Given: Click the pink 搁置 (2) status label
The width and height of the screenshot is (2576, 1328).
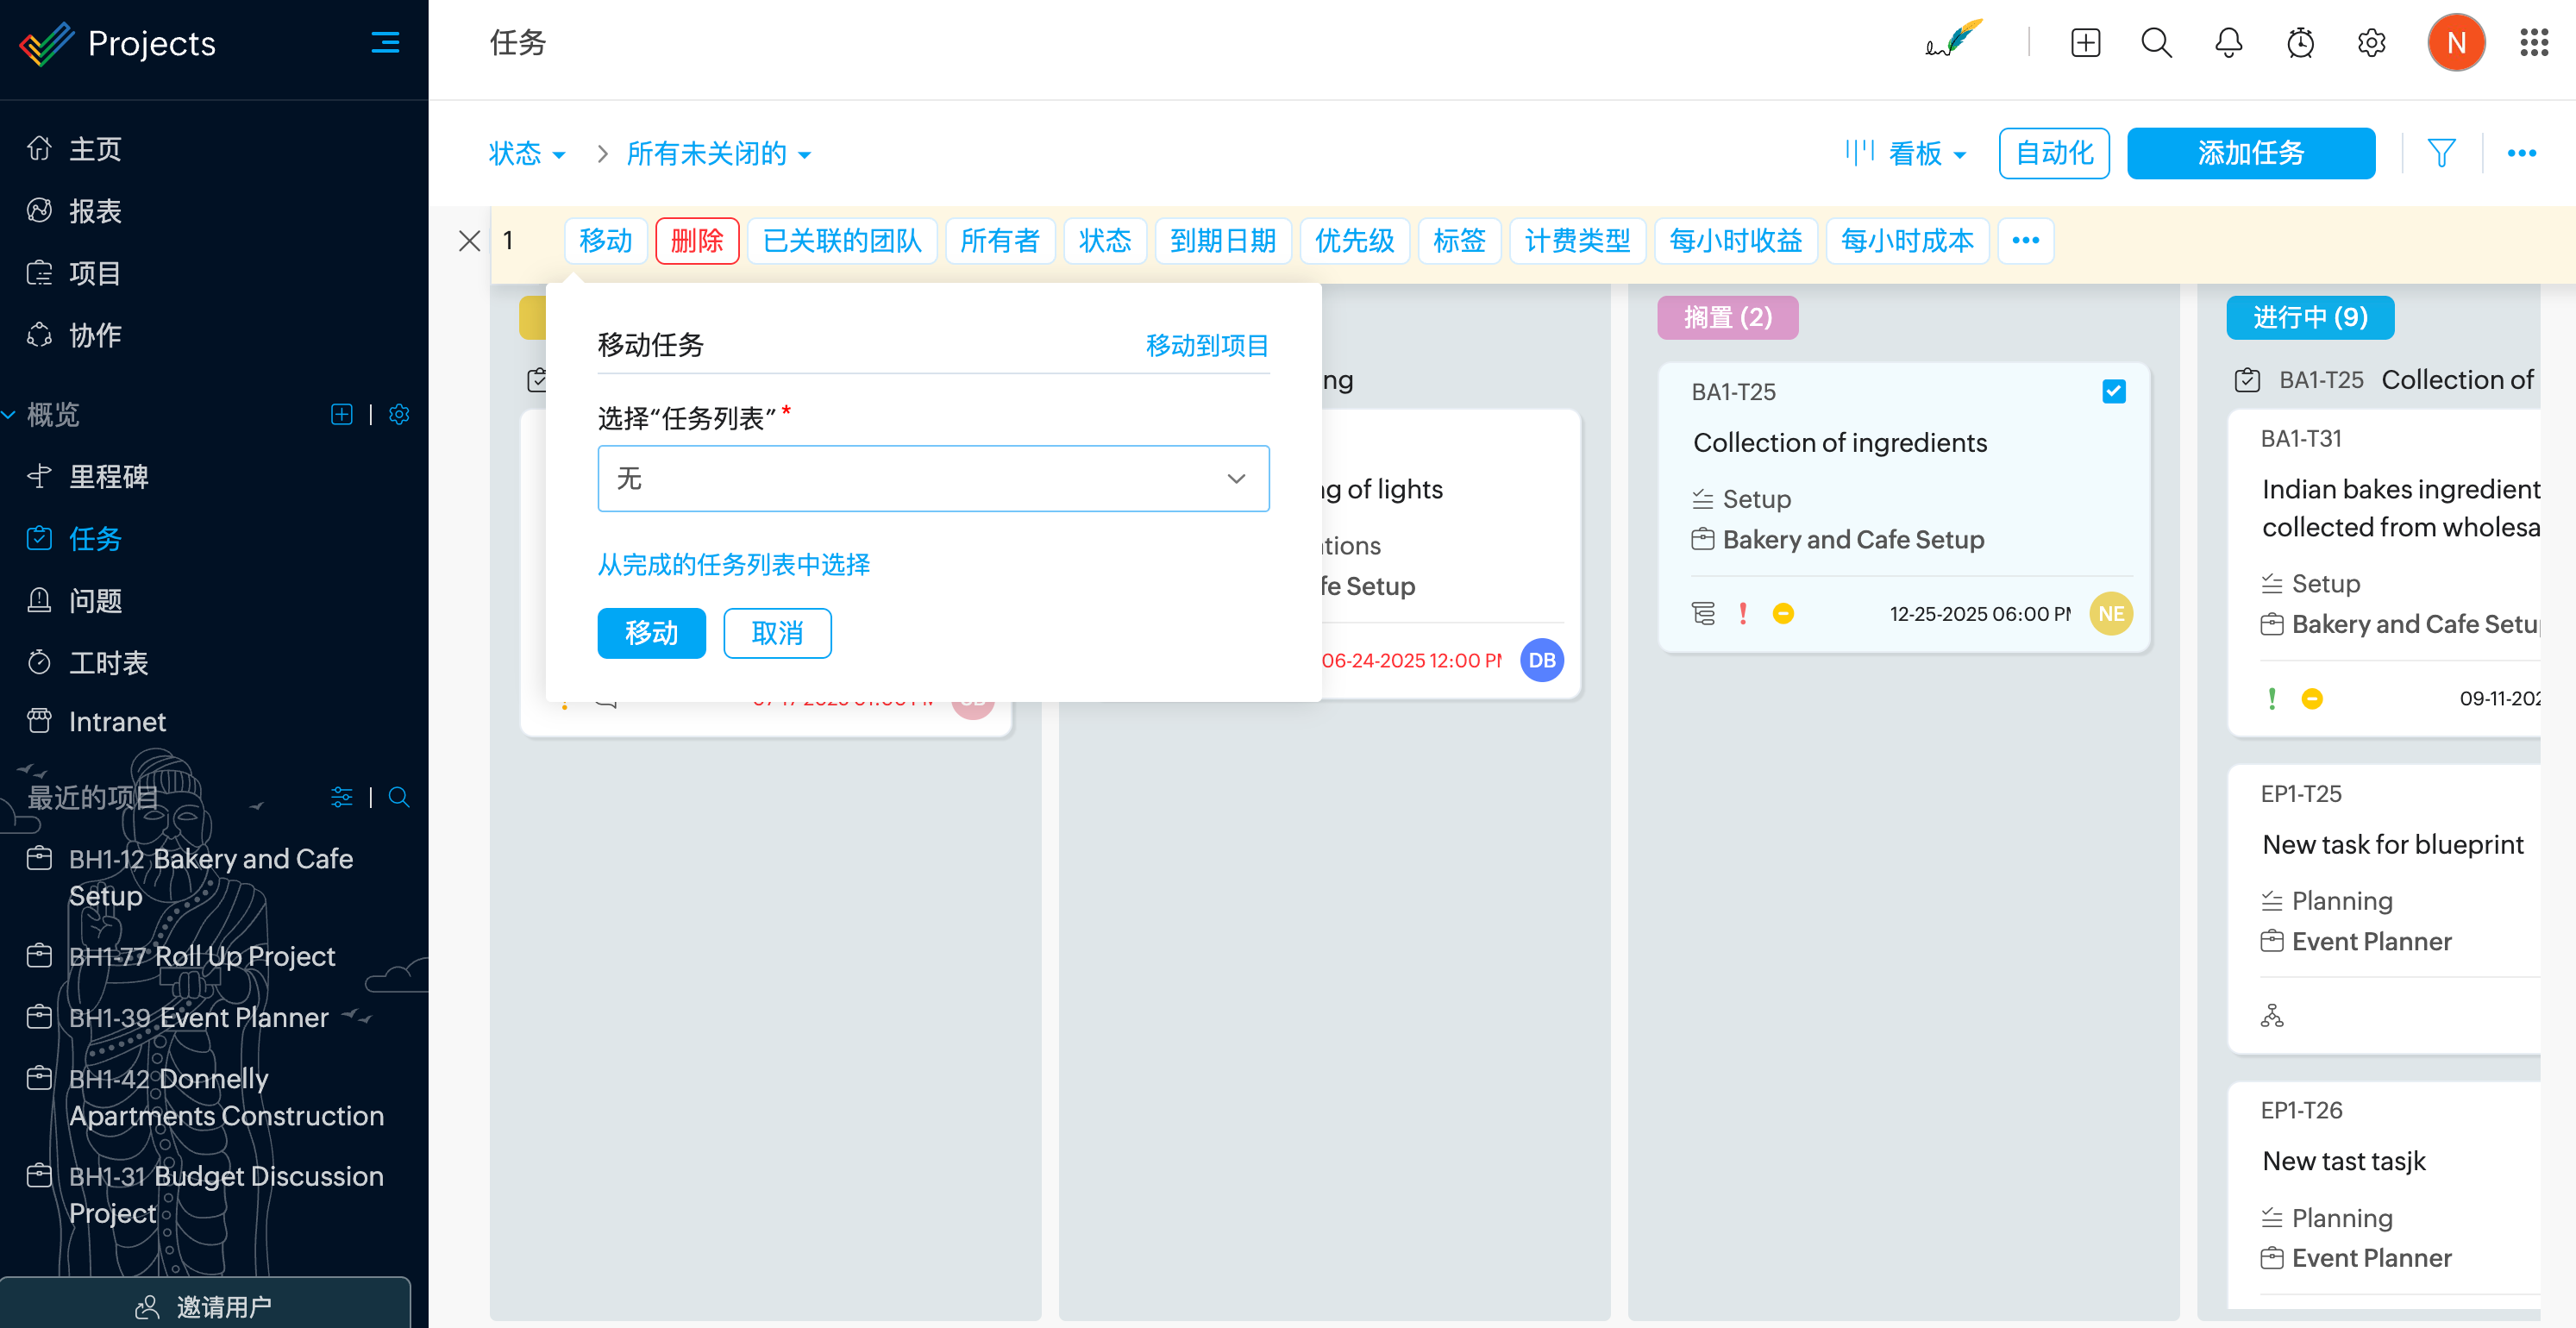Looking at the screenshot, I should pos(1727,317).
